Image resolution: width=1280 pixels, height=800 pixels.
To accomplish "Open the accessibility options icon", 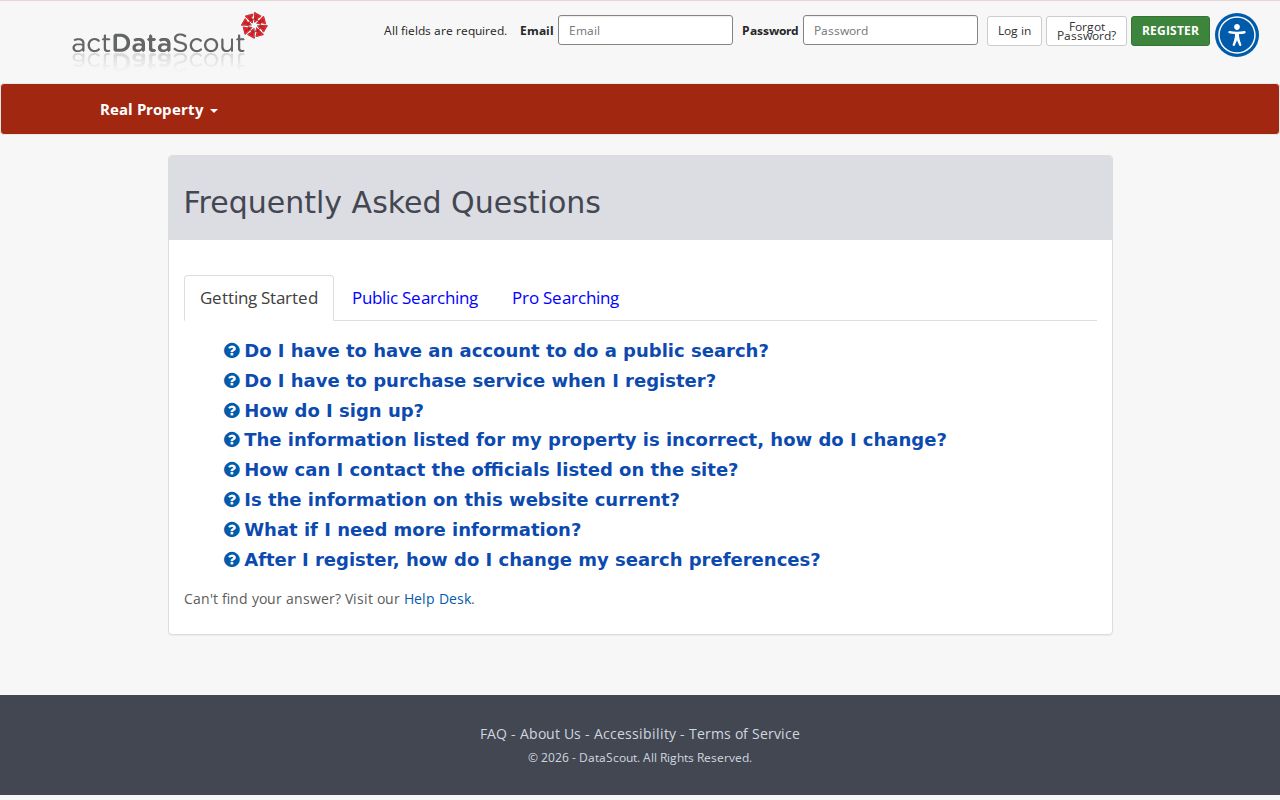I will (x=1237, y=35).
